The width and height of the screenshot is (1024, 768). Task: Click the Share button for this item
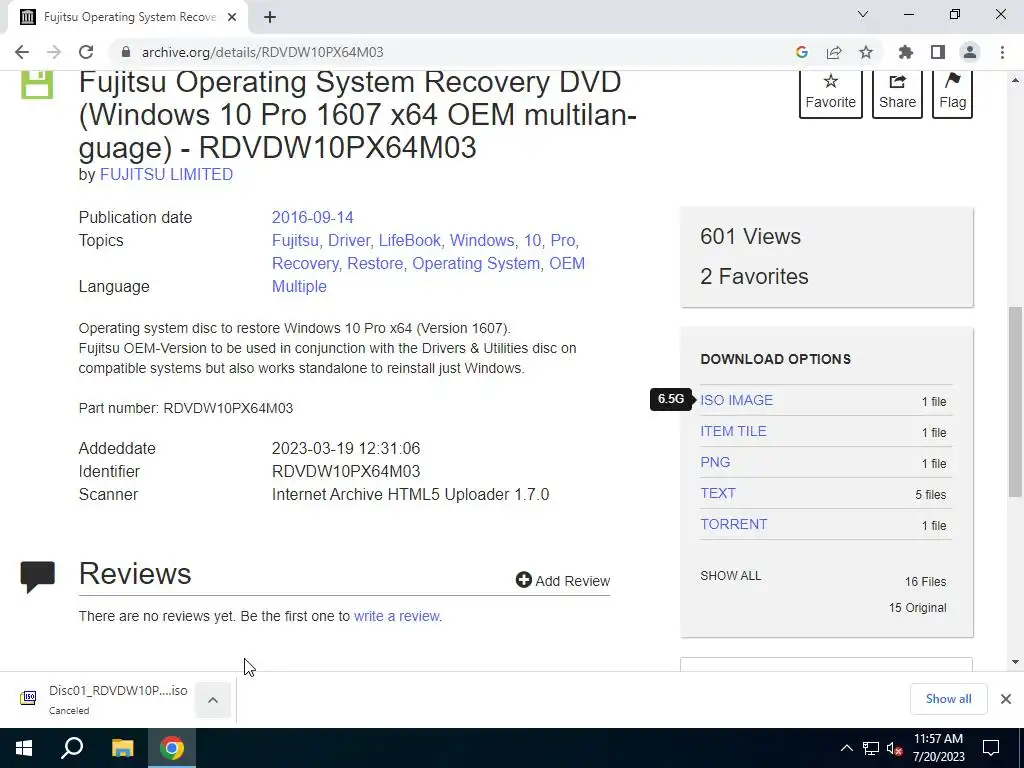[897, 93]
